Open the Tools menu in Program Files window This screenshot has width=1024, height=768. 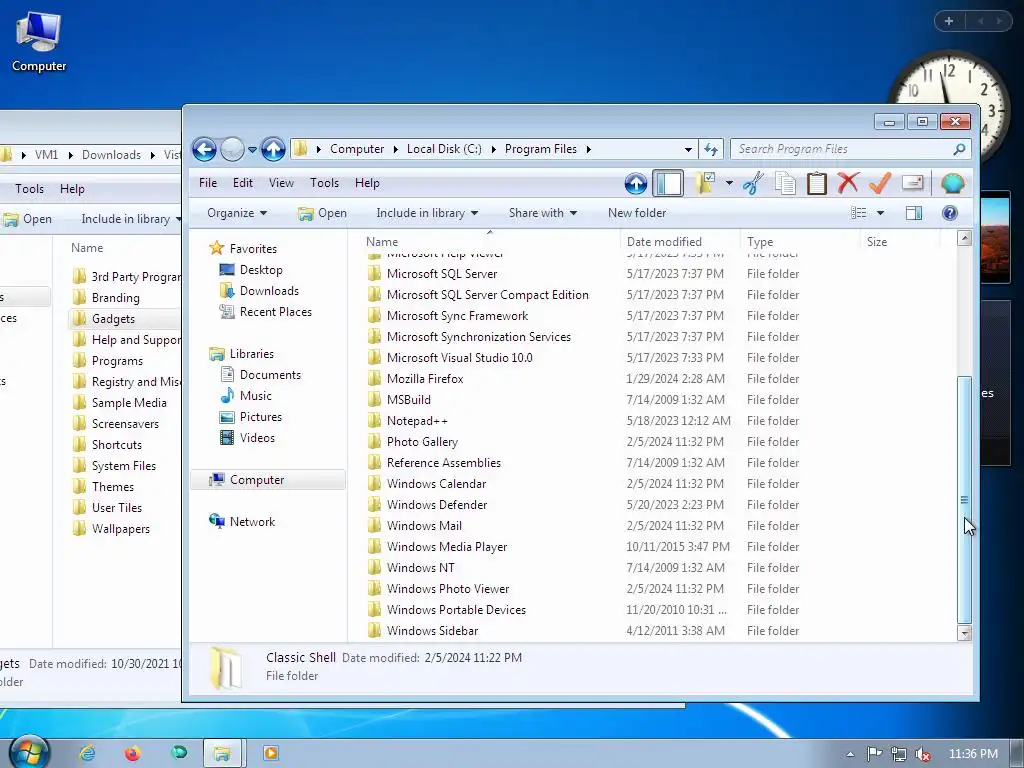(324, 183)
